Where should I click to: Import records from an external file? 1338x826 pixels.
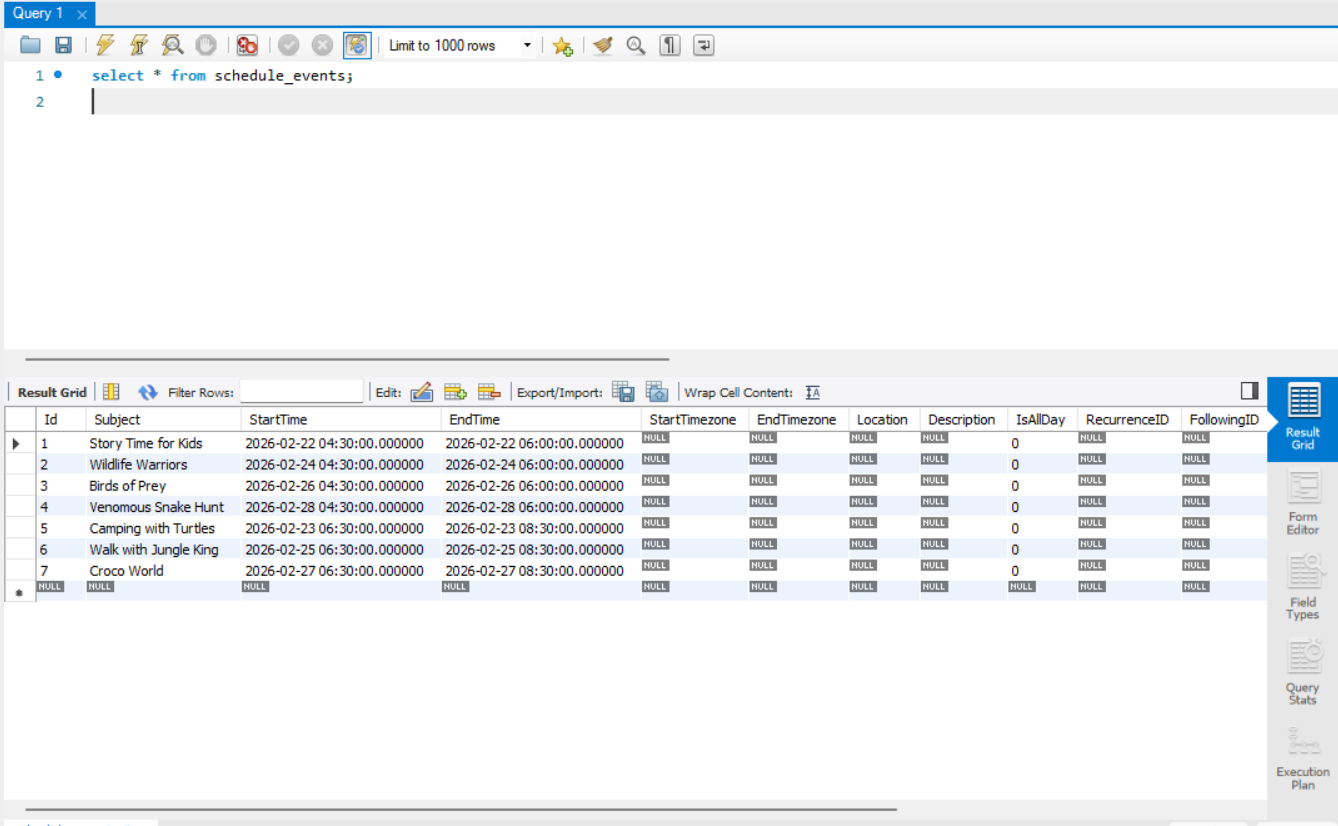coord(657,392)
